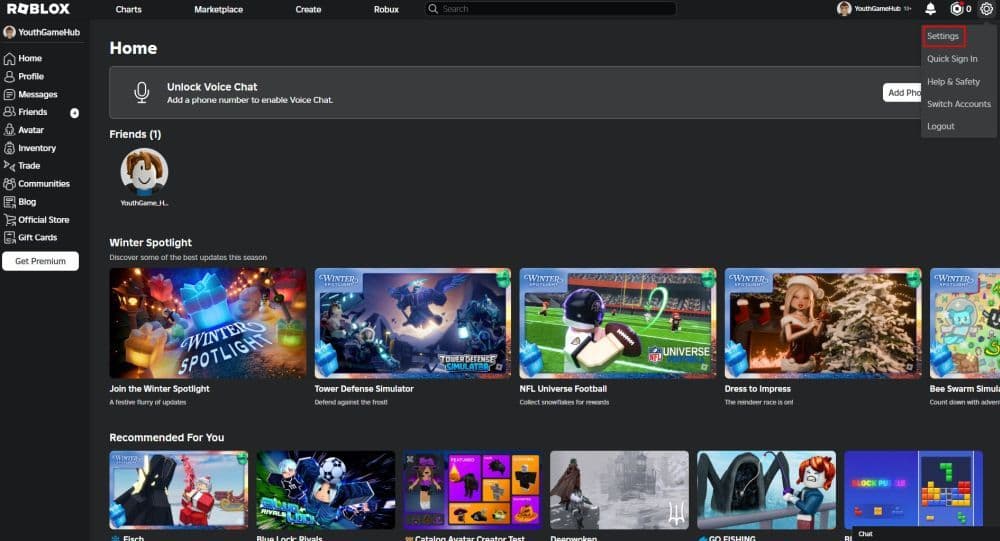Open the Communities sidebar link

(x=44, y=184)
